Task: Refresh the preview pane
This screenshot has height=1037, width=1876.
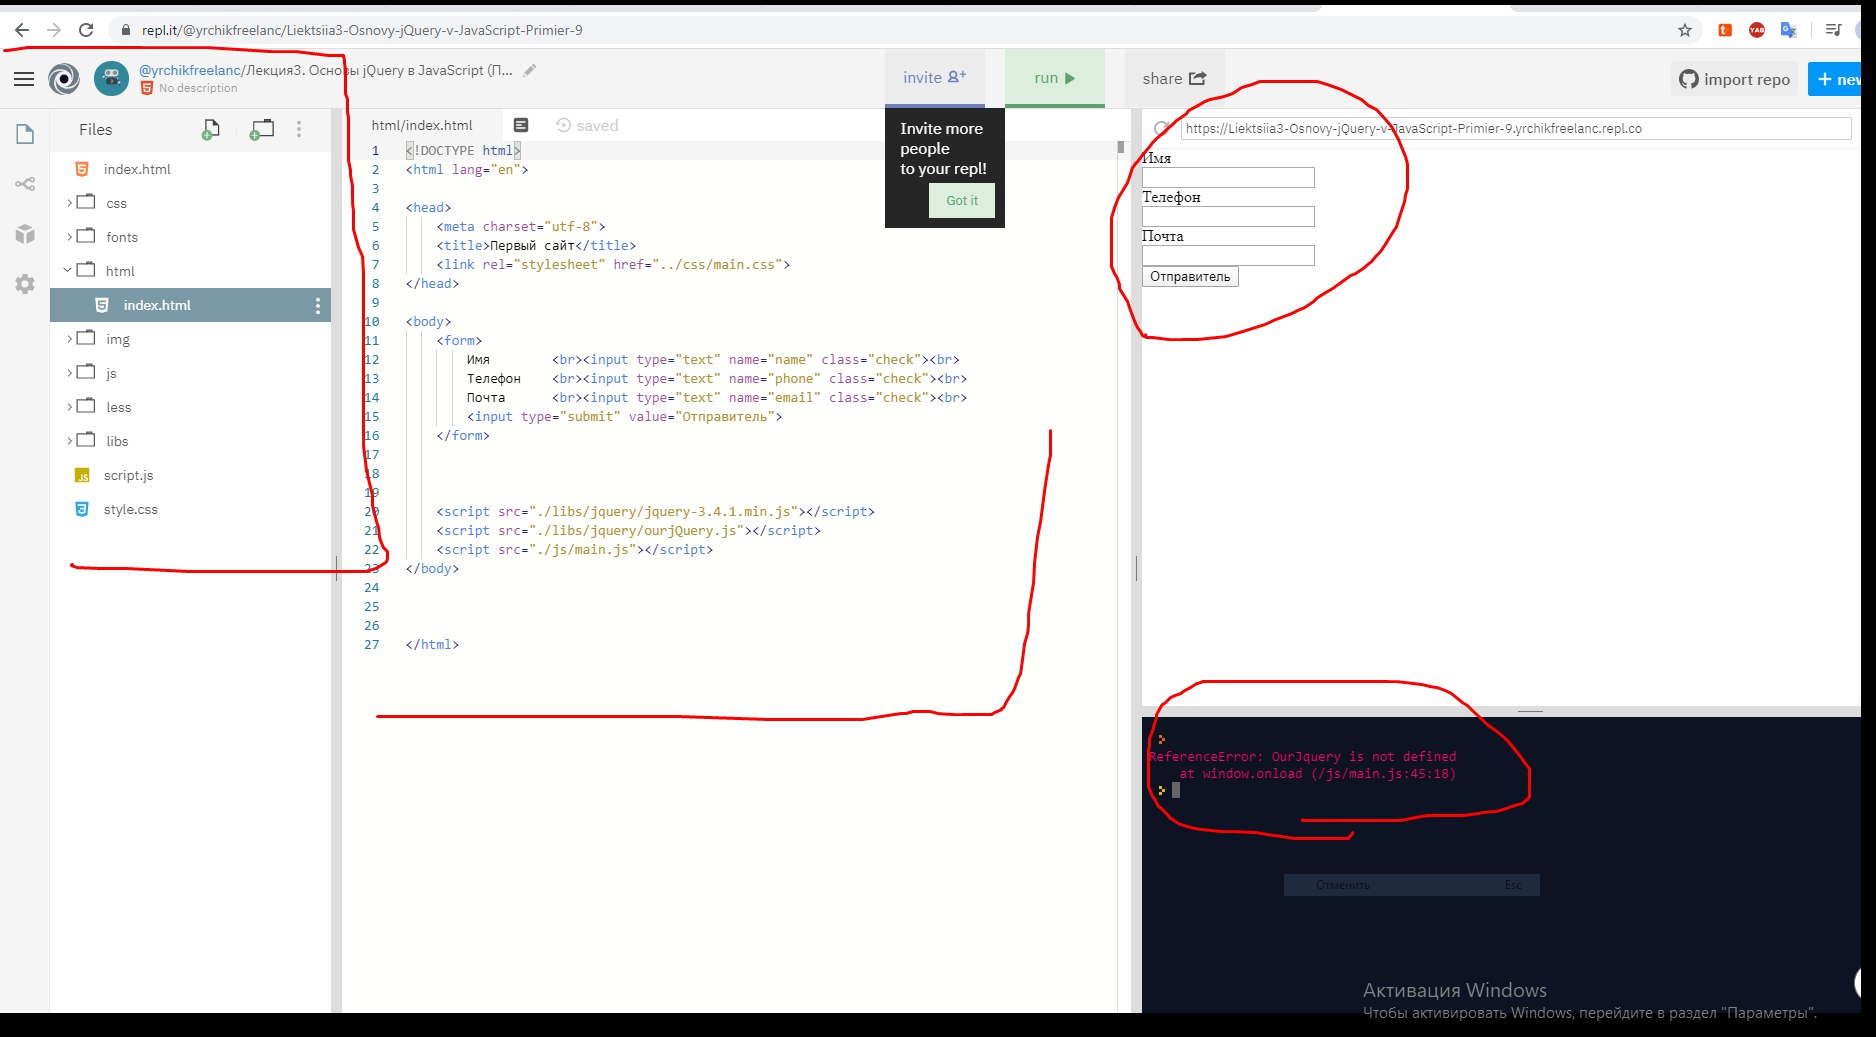Action: pos(1160,128)
